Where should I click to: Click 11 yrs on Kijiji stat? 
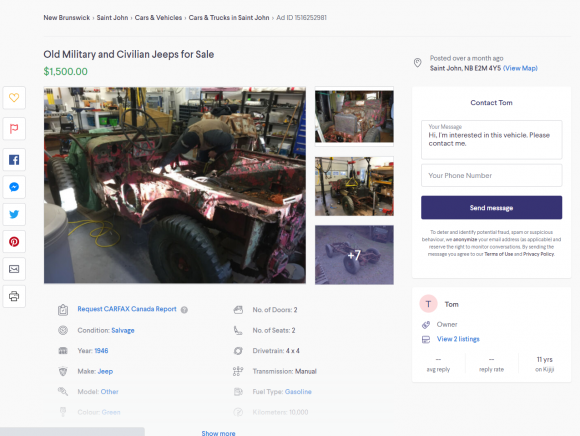544,364
